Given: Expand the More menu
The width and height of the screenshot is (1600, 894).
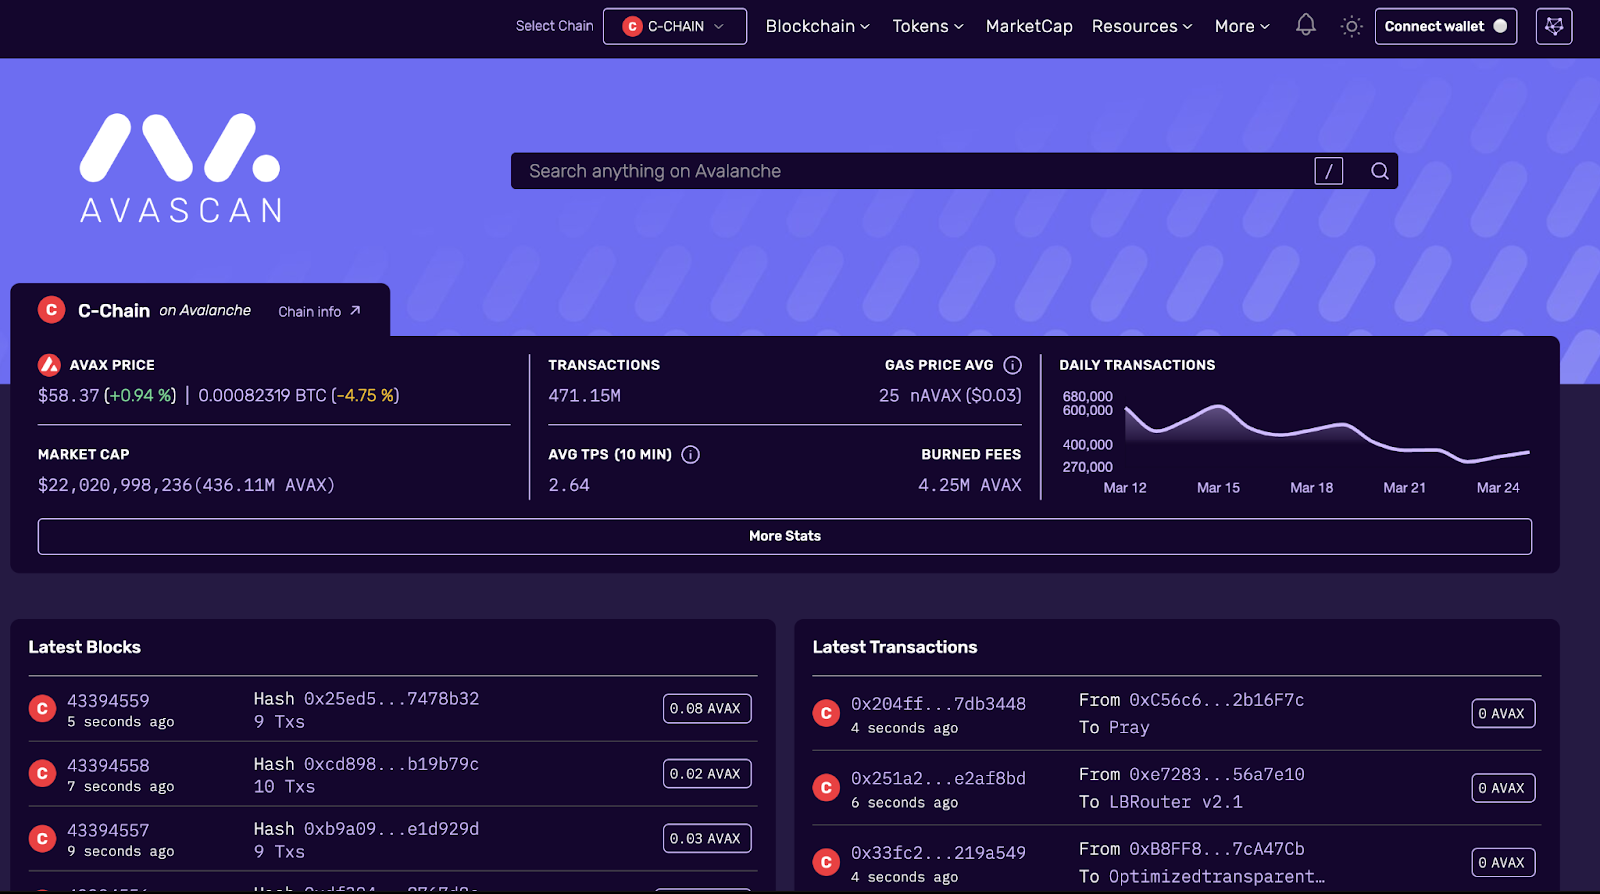Looking at the screenshot, I should coord(1242,26).
